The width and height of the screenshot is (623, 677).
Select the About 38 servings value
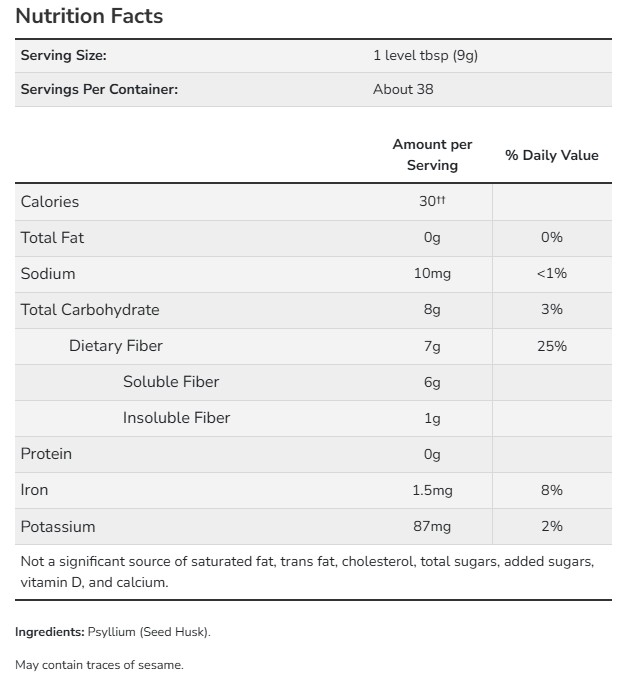pos(403,90)
